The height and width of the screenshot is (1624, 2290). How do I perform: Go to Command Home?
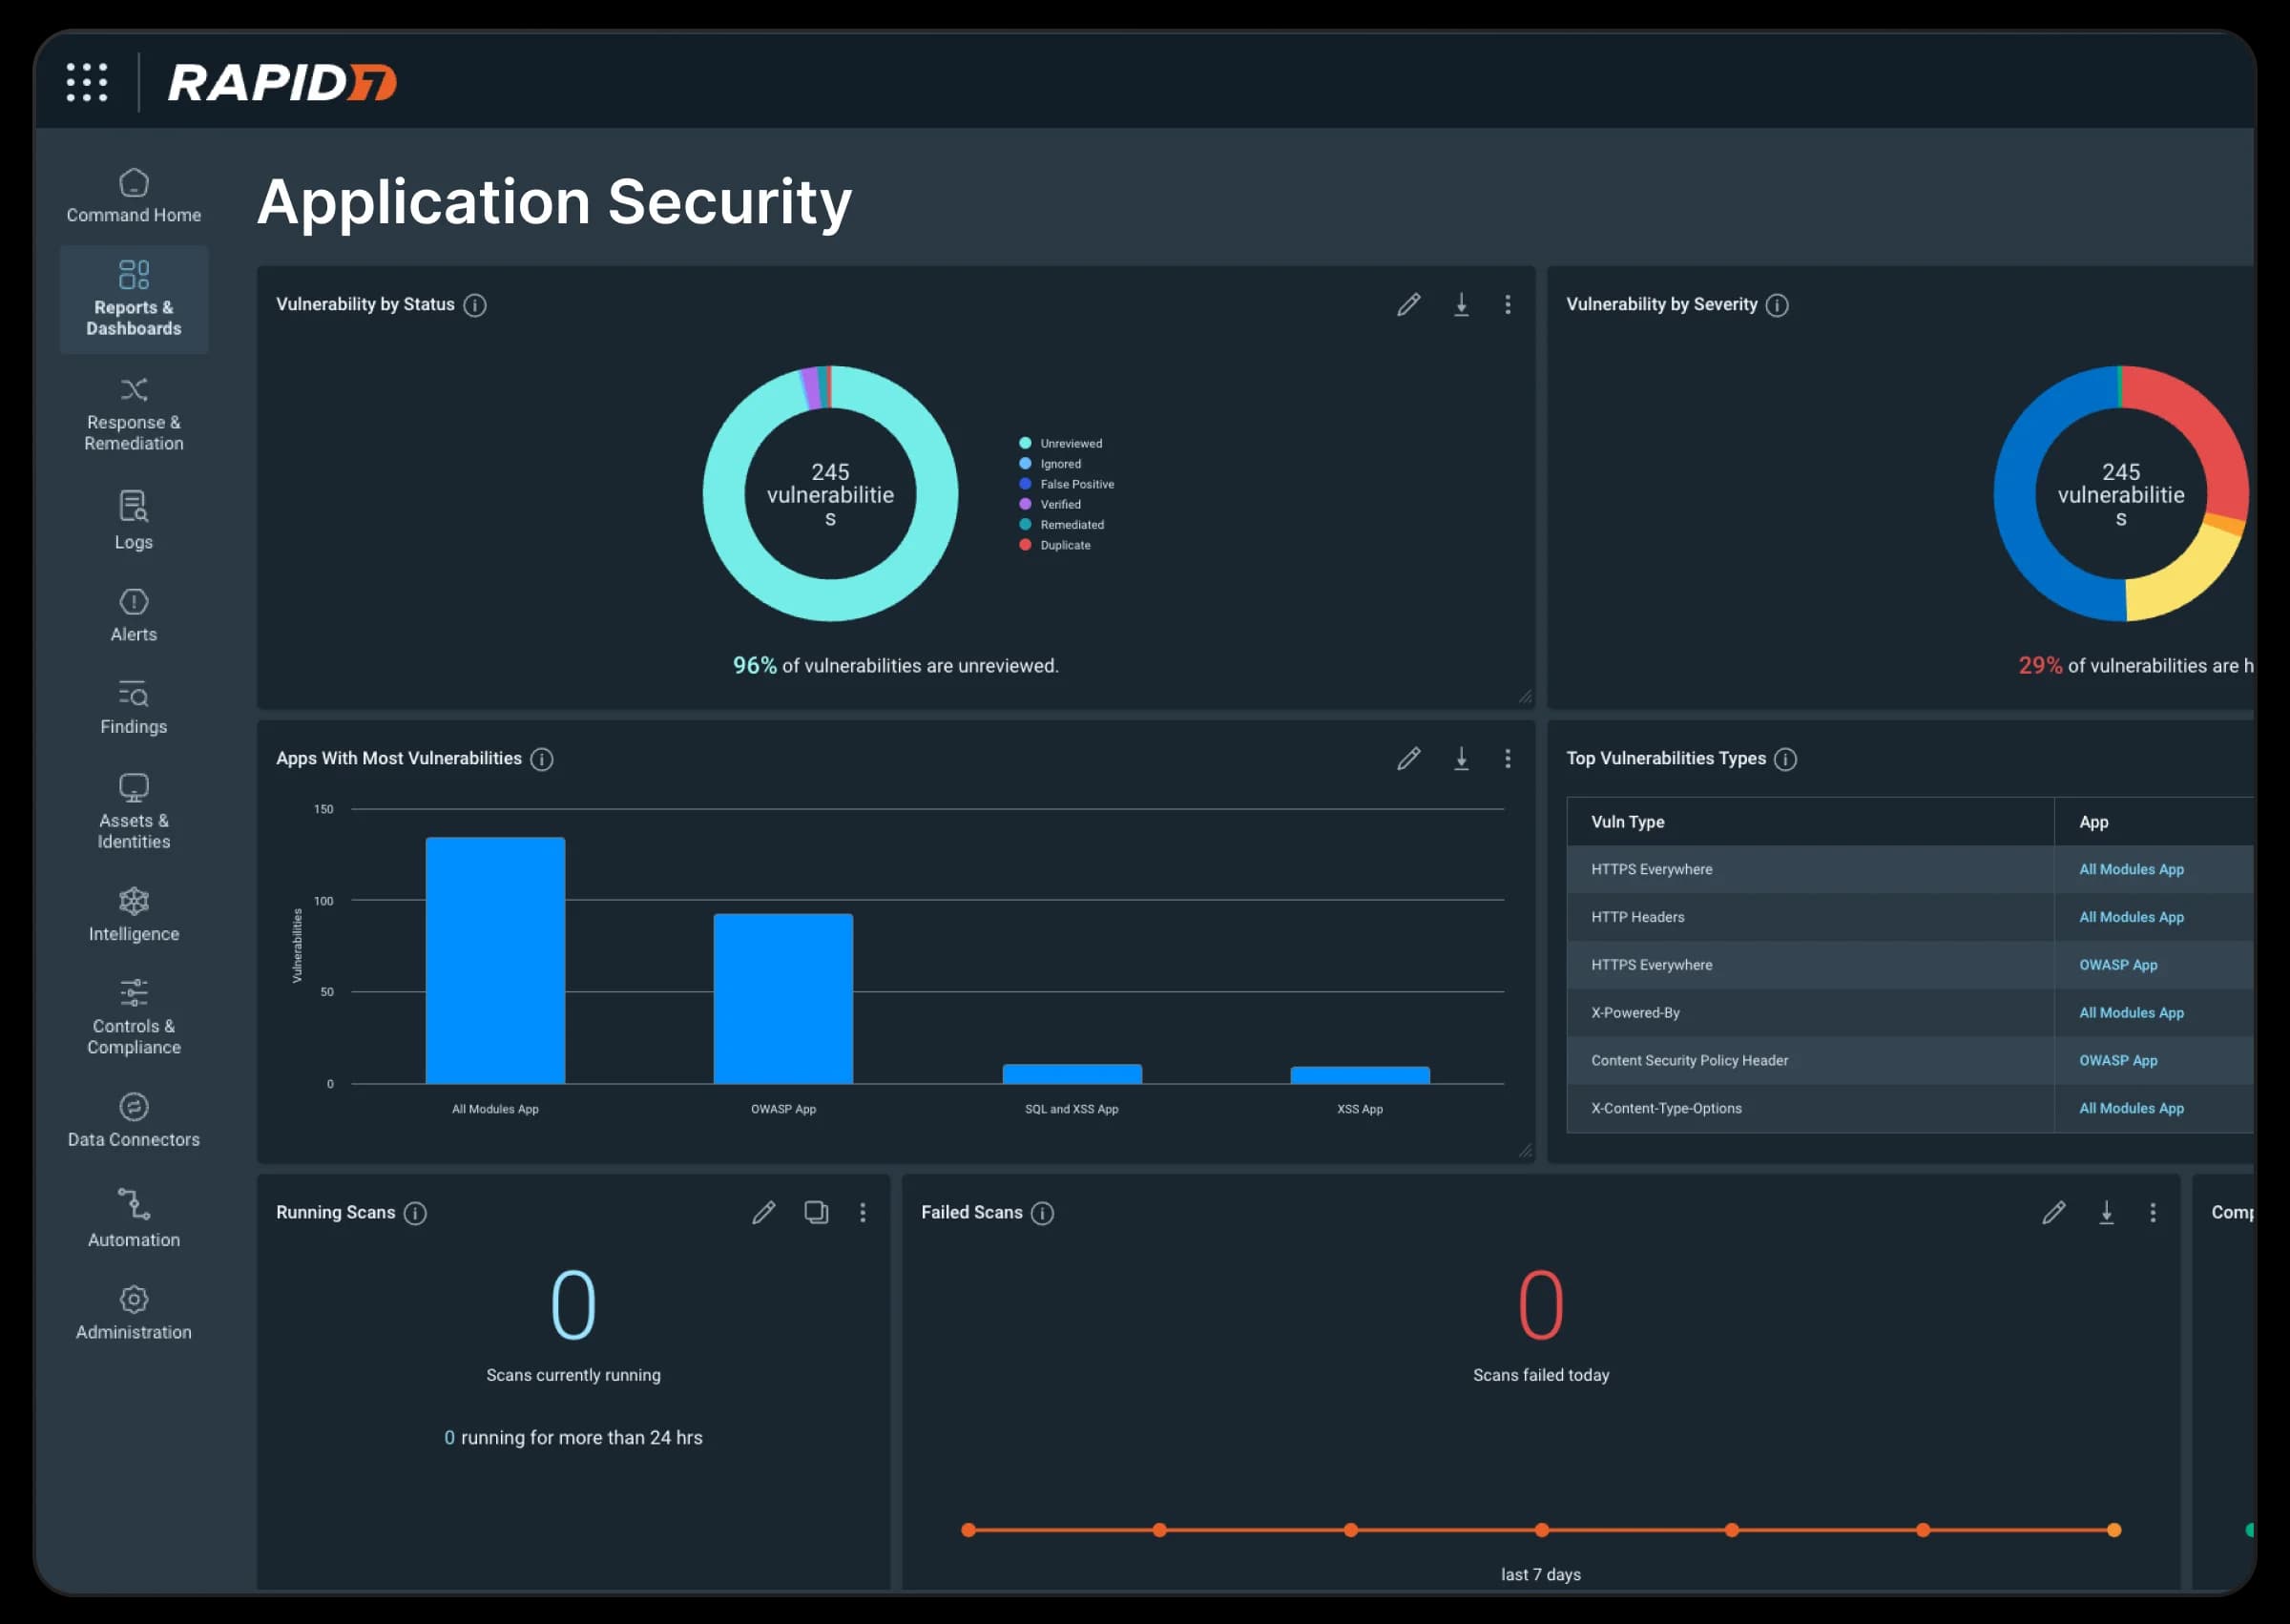(x=134, y=197)
